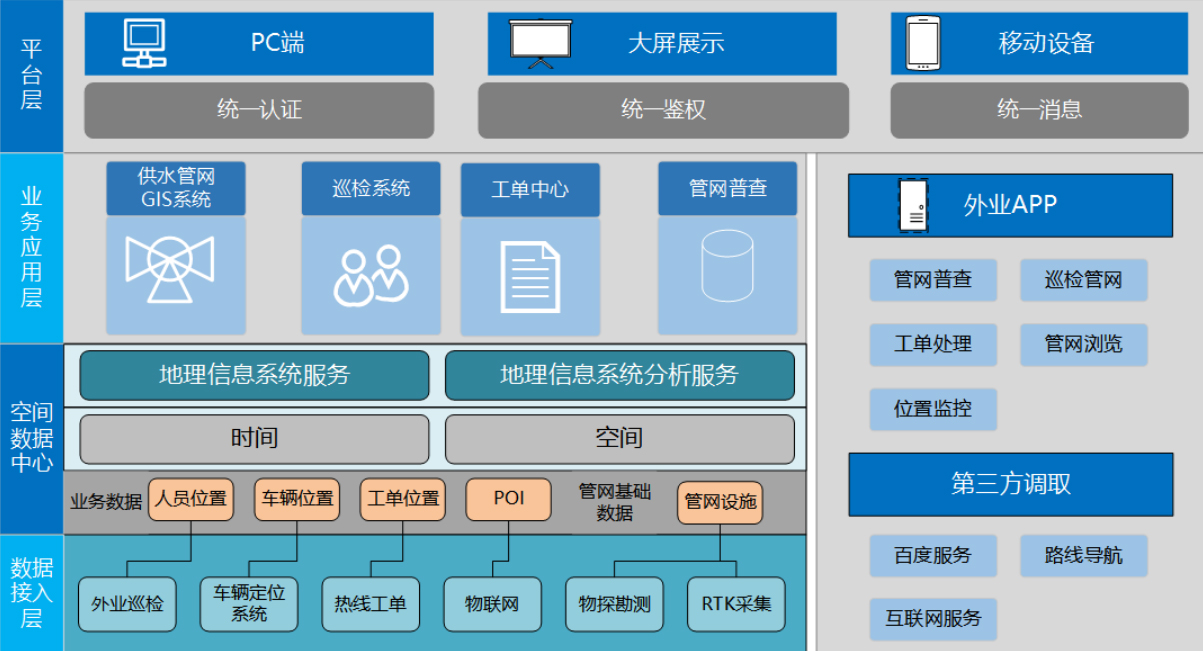Click the 管网普查 database cylinder icon
This screenshot has width=1203, height=651.
click(727, 266)
